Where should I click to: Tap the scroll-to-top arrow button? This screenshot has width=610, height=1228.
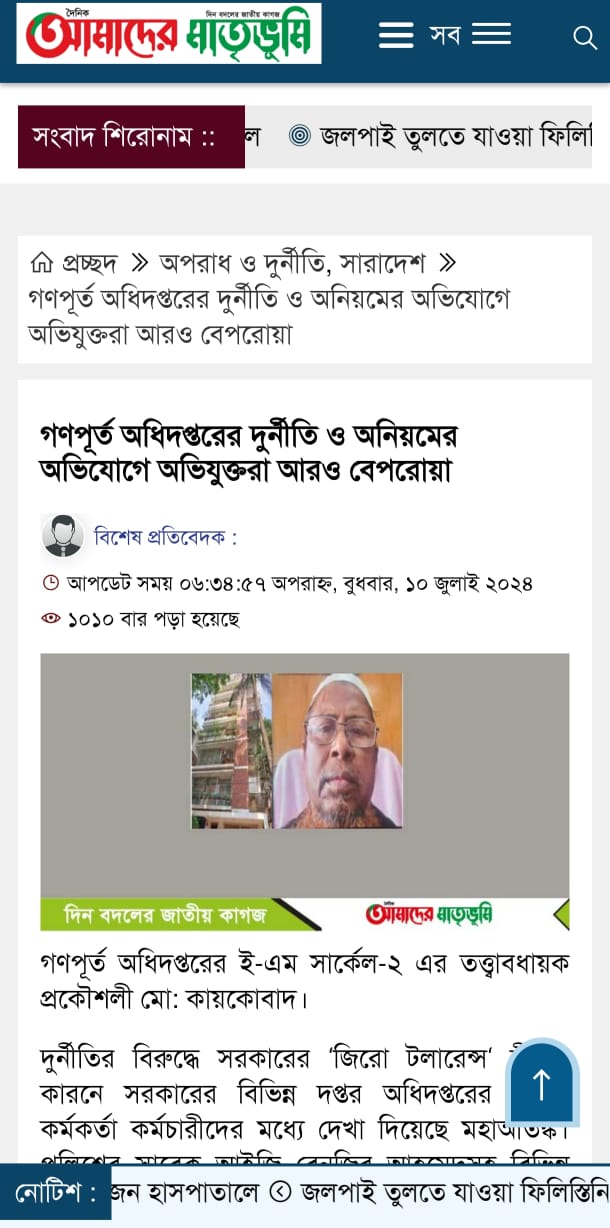coord(542,1084)
